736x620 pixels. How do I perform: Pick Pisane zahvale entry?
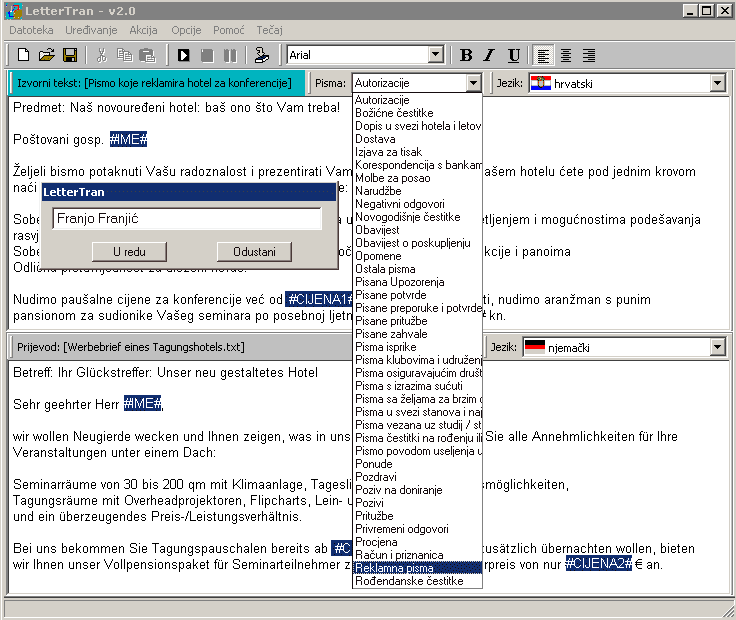[417, 334]
